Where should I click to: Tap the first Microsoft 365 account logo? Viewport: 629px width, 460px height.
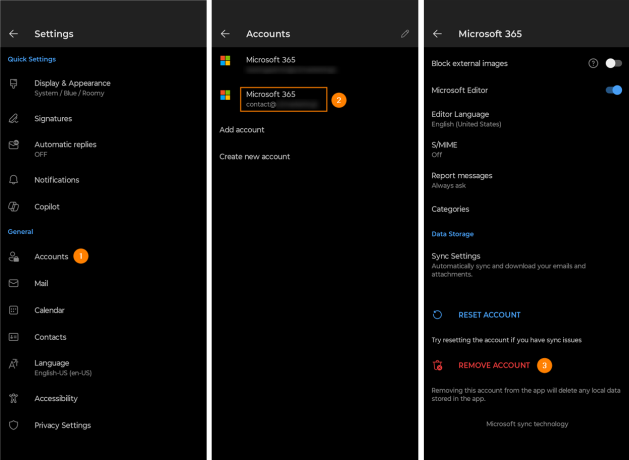225,61
